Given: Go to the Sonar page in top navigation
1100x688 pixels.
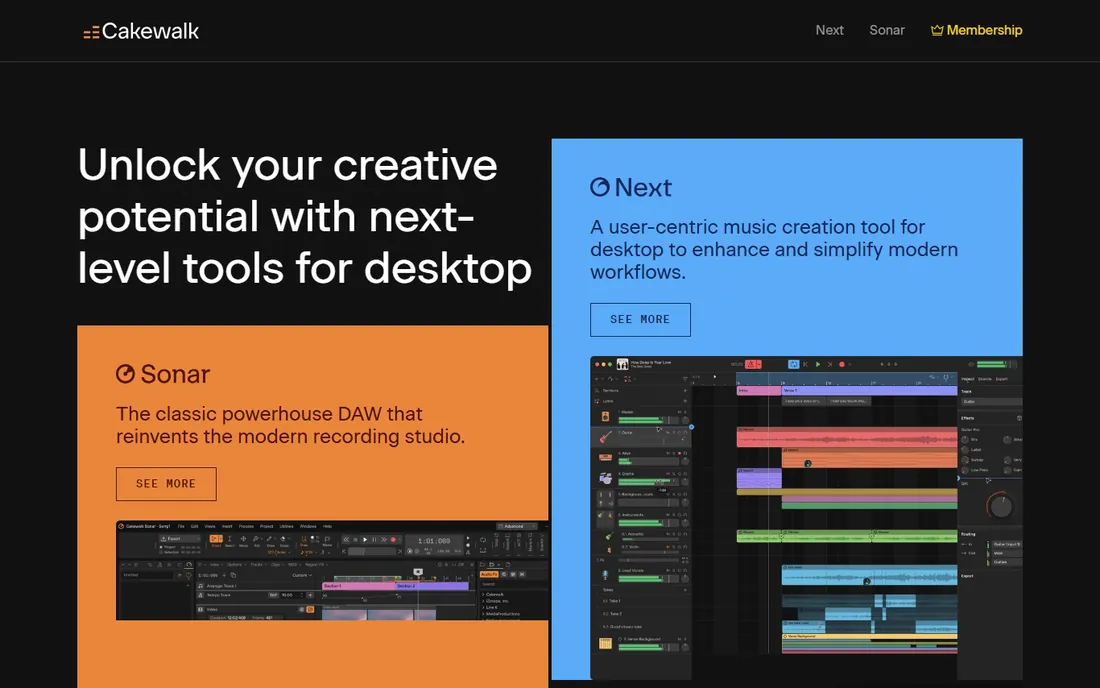Looking at the screenshot, I should coord(887,30).
